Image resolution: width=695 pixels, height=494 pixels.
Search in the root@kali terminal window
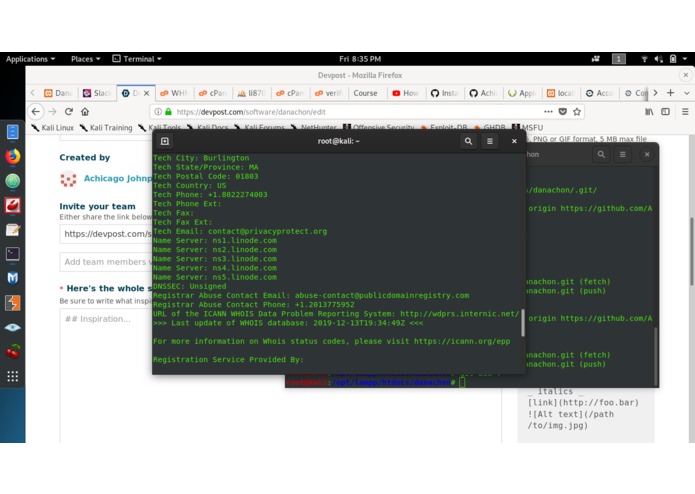(x=468, y=141)
